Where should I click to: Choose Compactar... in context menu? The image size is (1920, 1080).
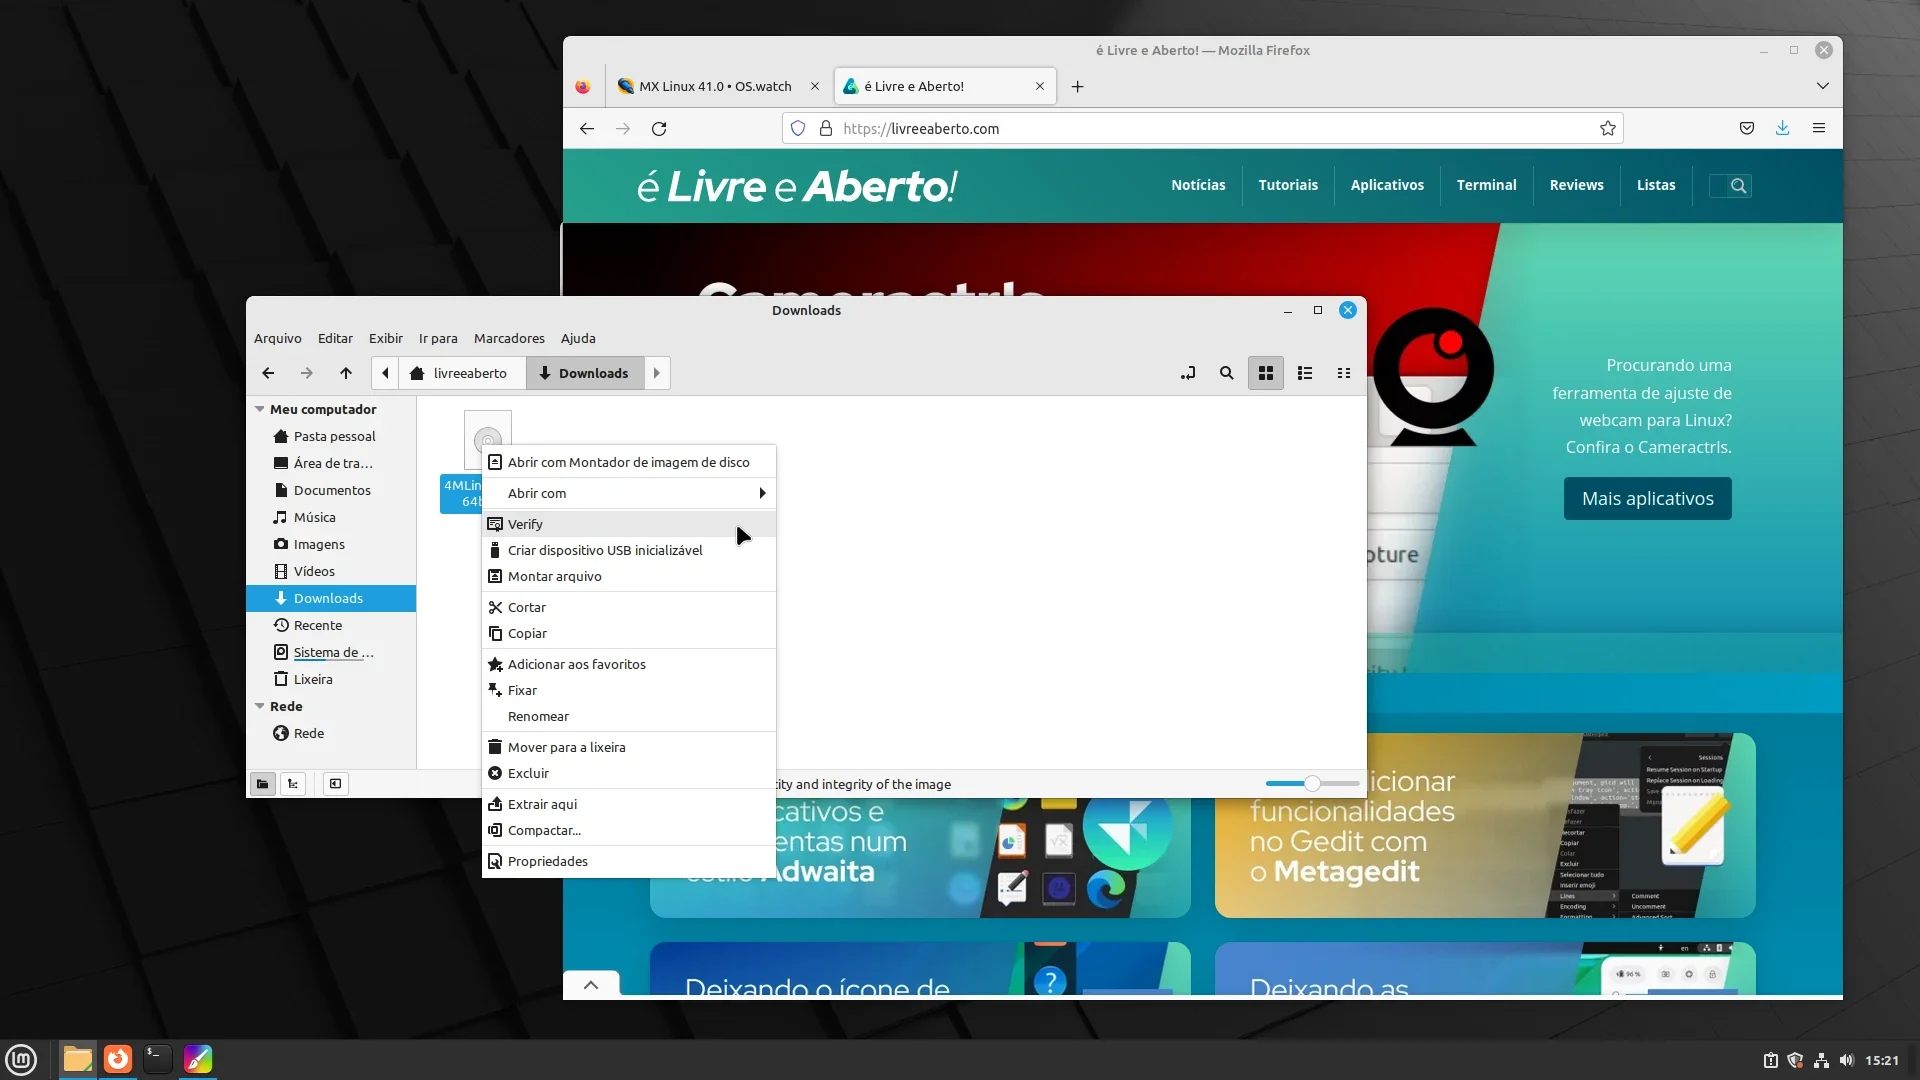(x=629, y=830)
